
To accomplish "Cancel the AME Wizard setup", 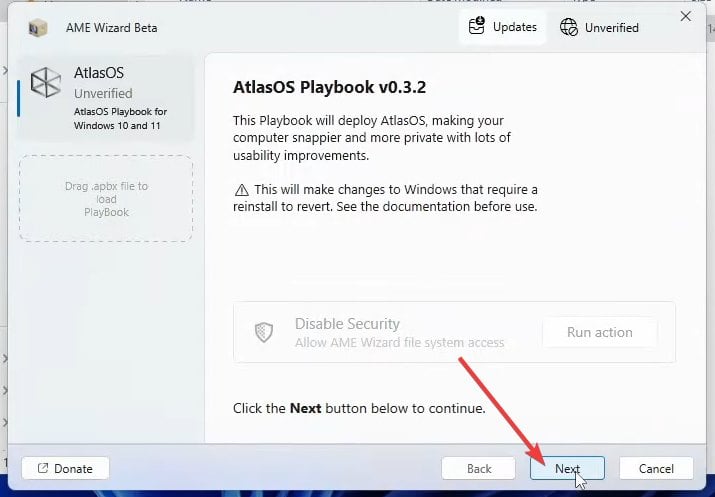I will pyautogui.click(x=656, y=468).
